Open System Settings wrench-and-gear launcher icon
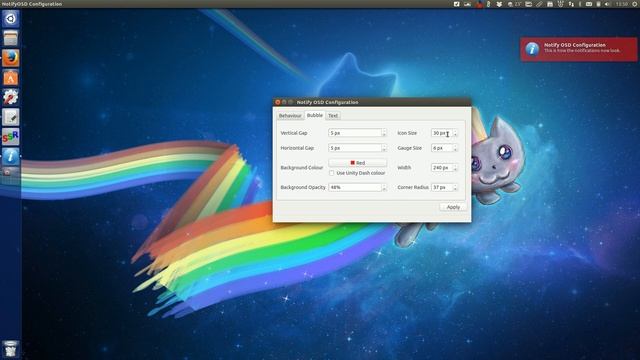 coord(11,97)
